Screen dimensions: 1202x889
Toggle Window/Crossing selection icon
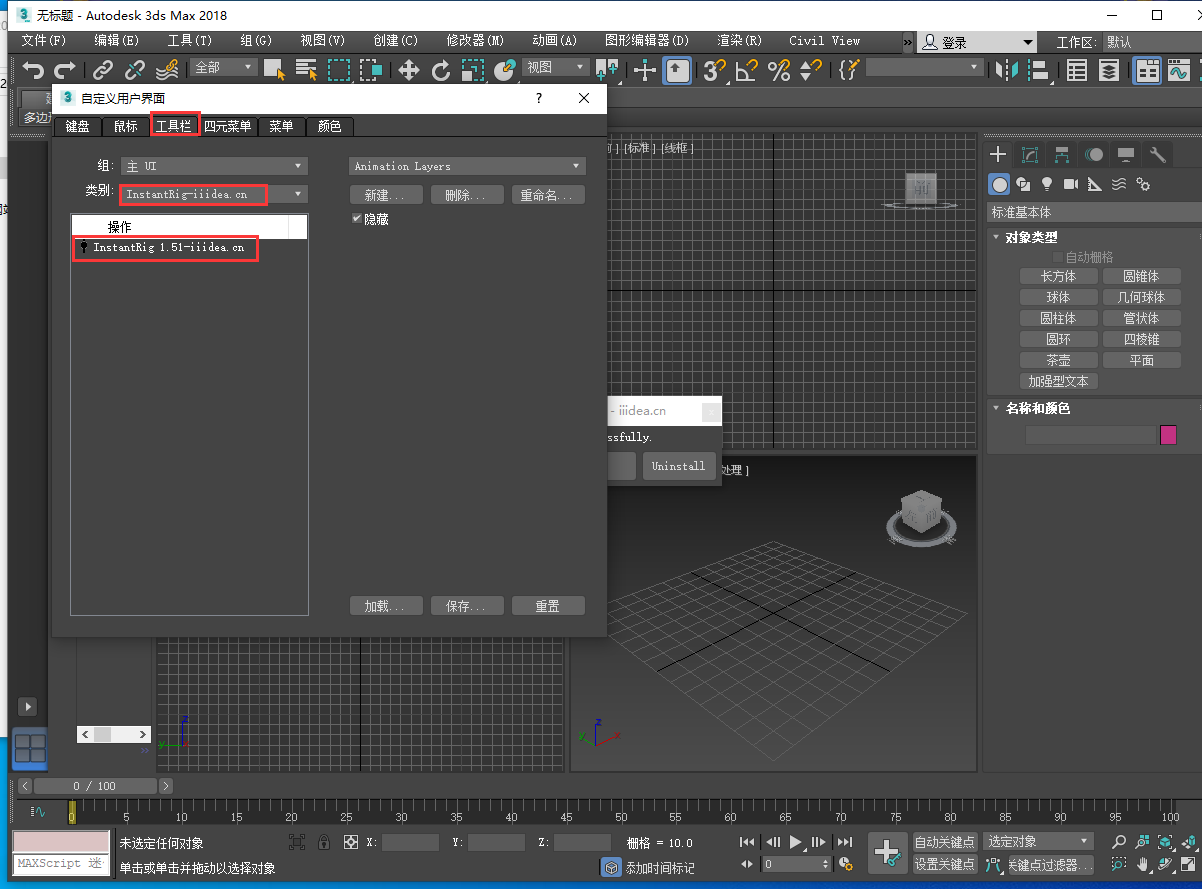(372, 70)
